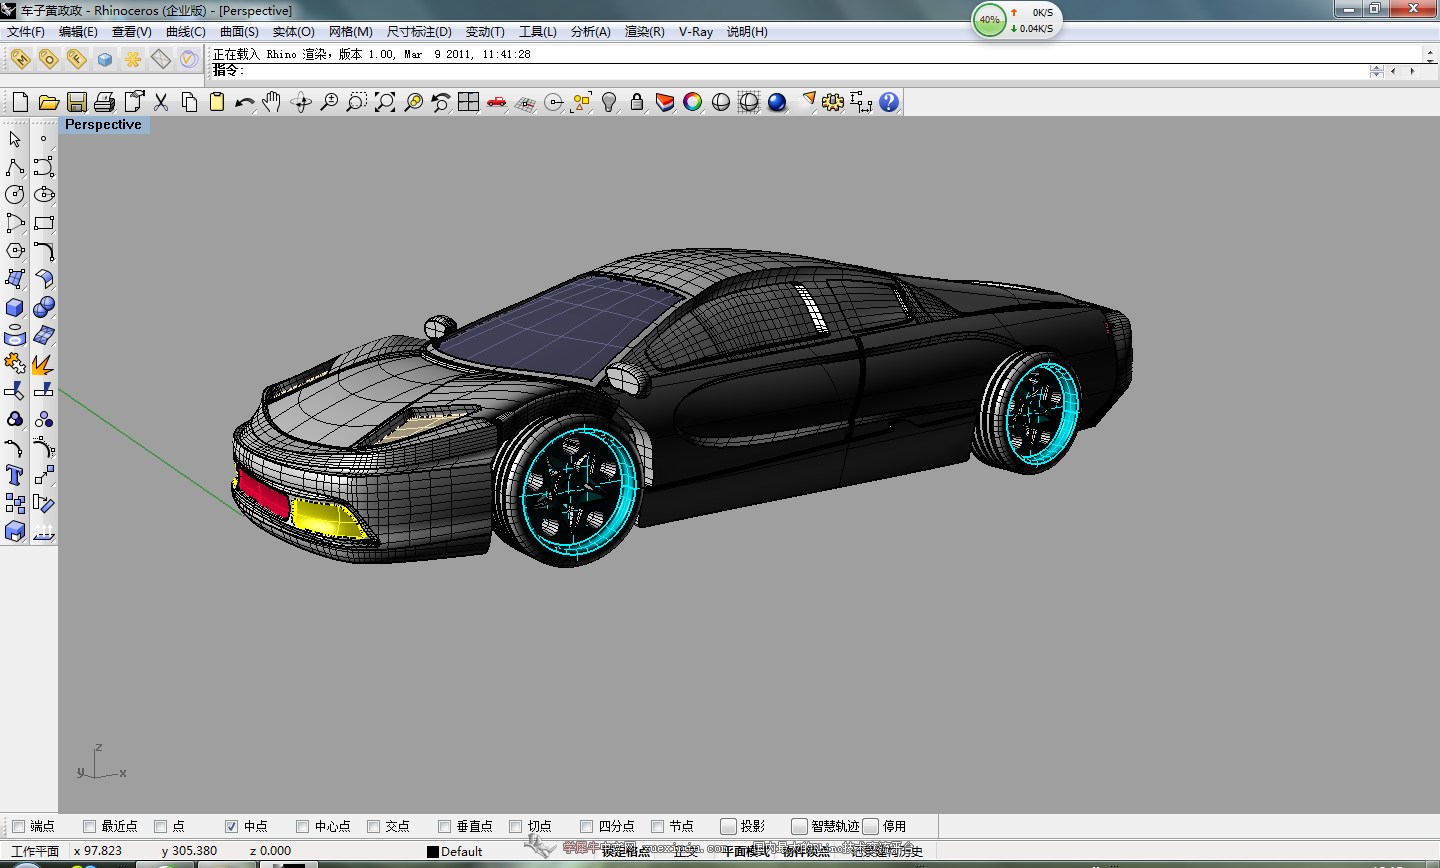Enable the 端点 osnap checkbox

pyautogui.click(x=18, y=826)
